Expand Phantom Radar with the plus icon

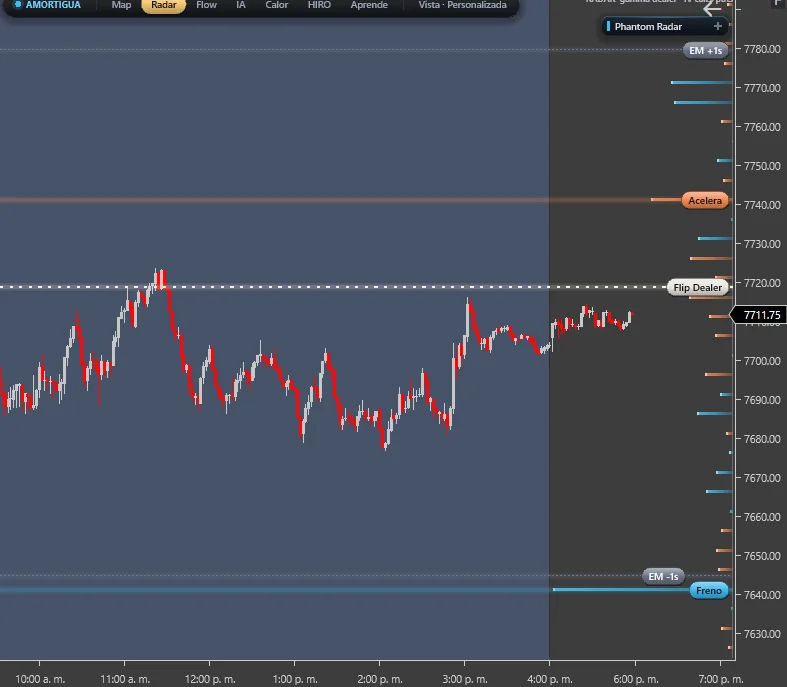[x=718, y=26]
